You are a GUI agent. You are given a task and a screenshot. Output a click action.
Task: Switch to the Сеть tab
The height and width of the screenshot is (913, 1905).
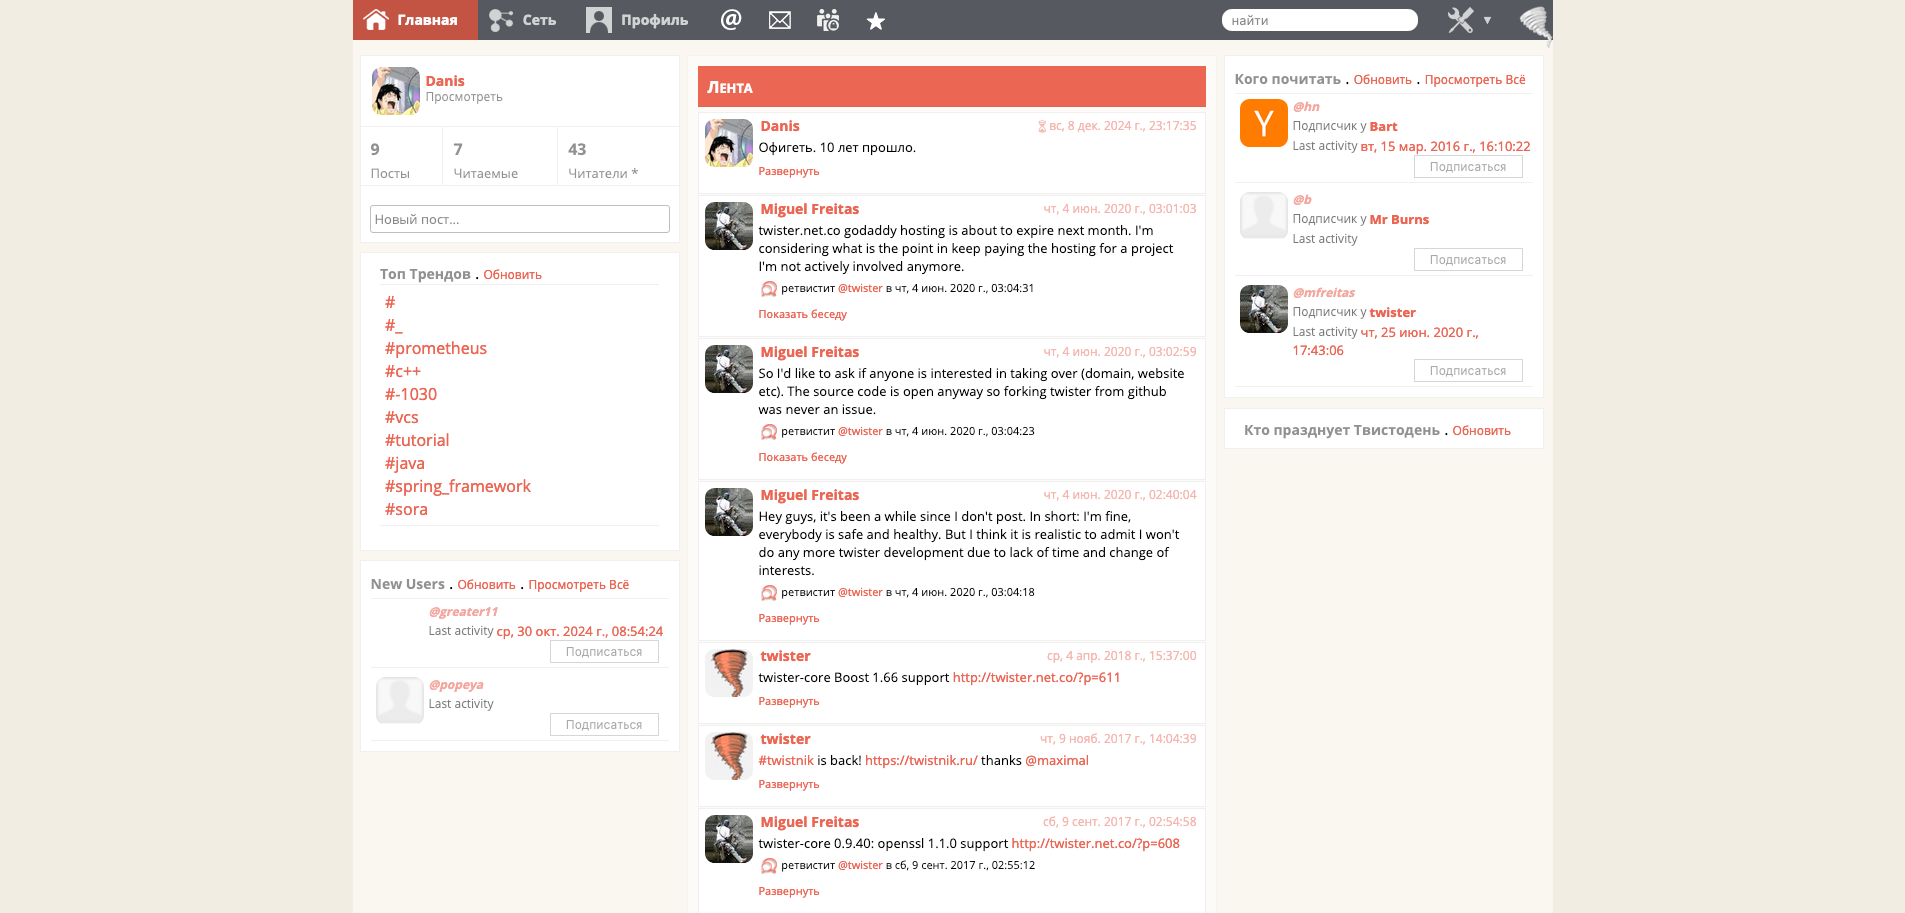[523, 20]
